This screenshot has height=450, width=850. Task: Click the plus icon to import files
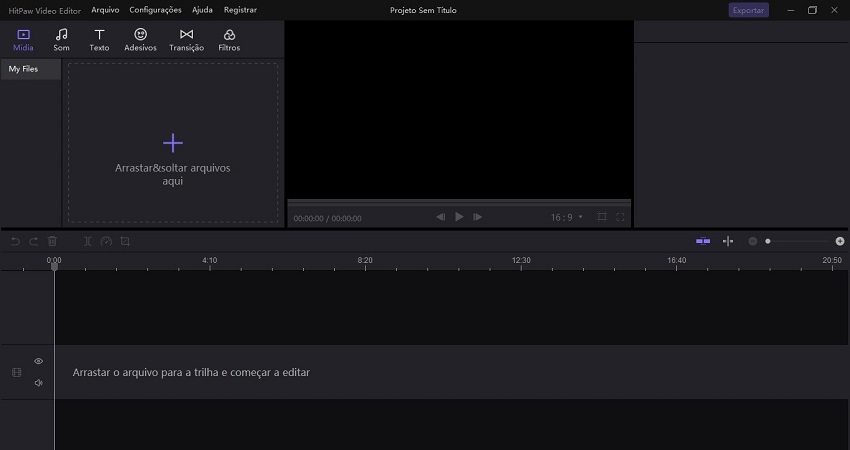(x=173, y=143)
